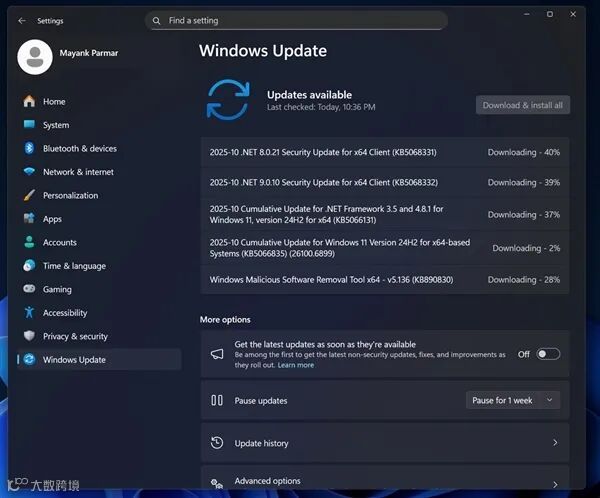This screenshot has width=600, height=498.
Task: Click the Downloading - 28% status
Action: [x=524, y=280]
